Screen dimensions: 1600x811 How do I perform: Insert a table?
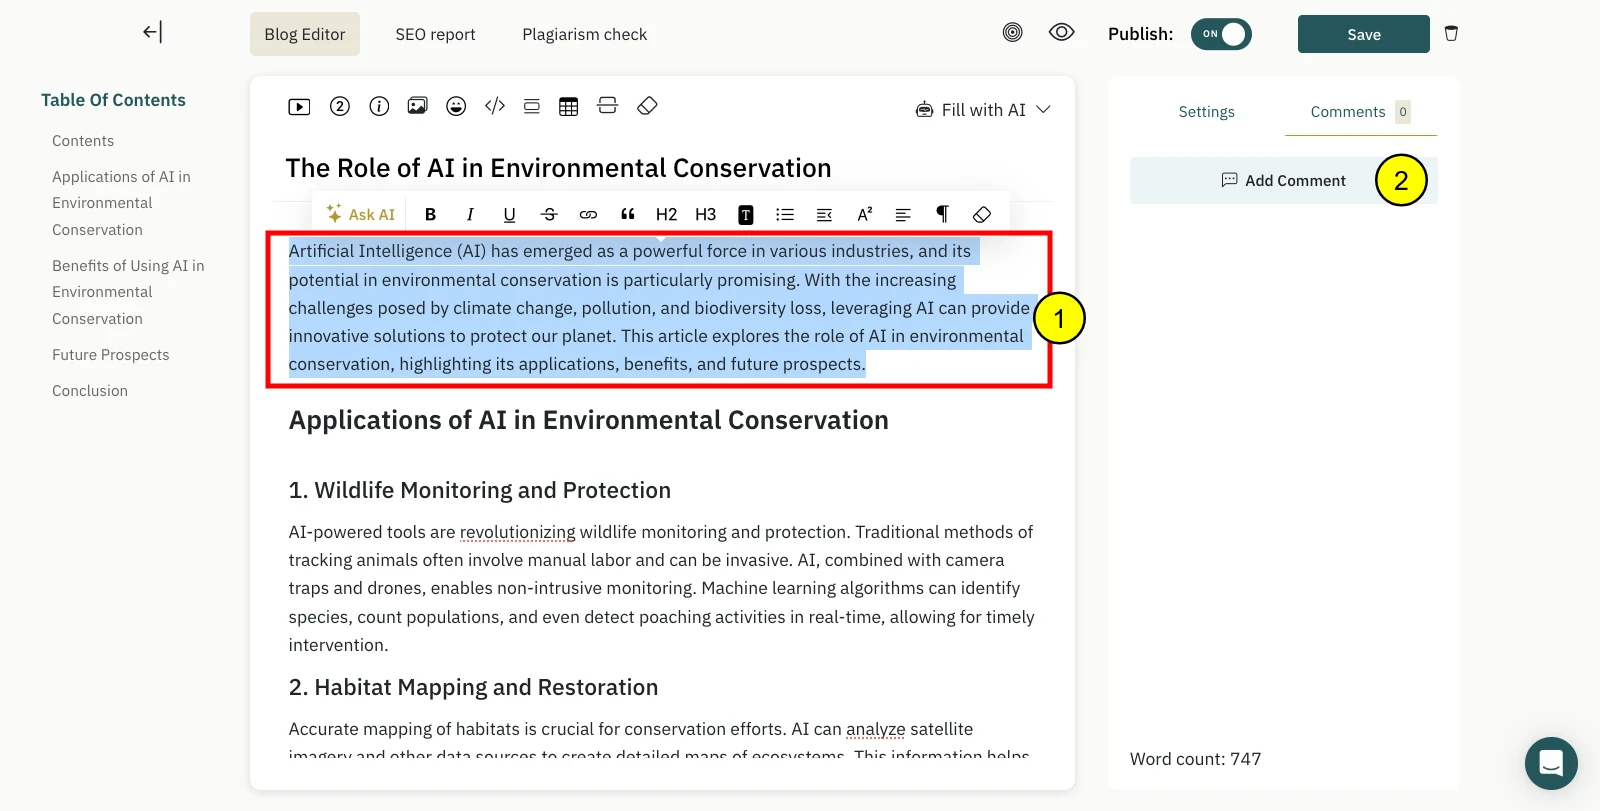click(x=569, y=106)
